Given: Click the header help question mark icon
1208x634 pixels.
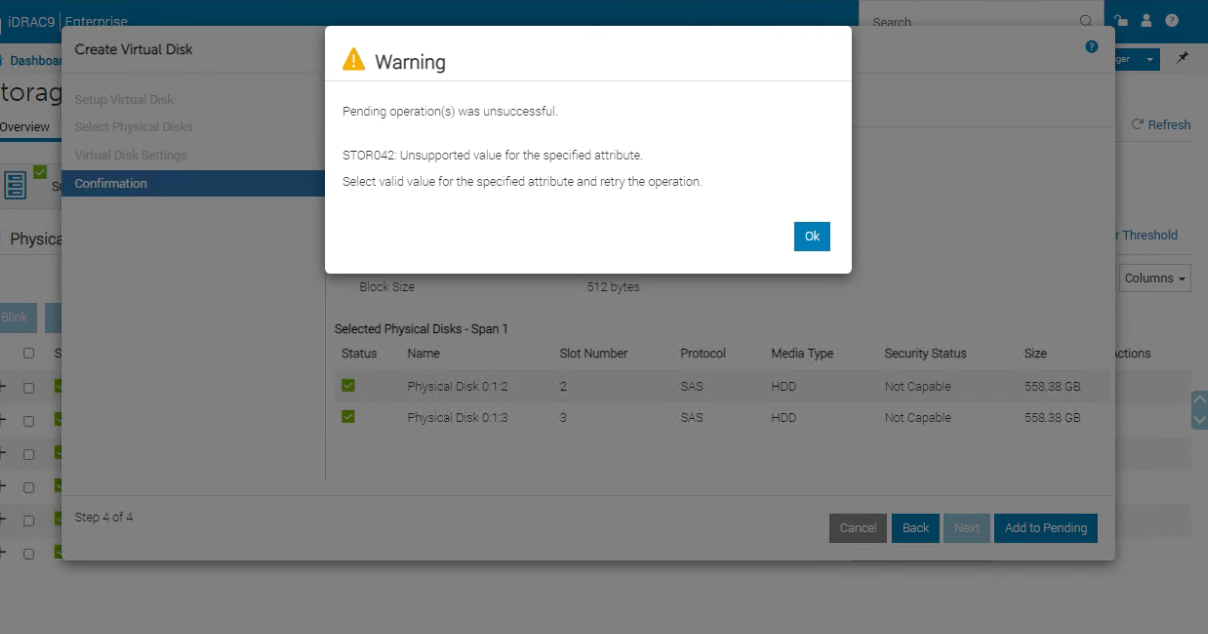Looking at the screenshot, I should pyautogui.click(x=1172, y=20).
